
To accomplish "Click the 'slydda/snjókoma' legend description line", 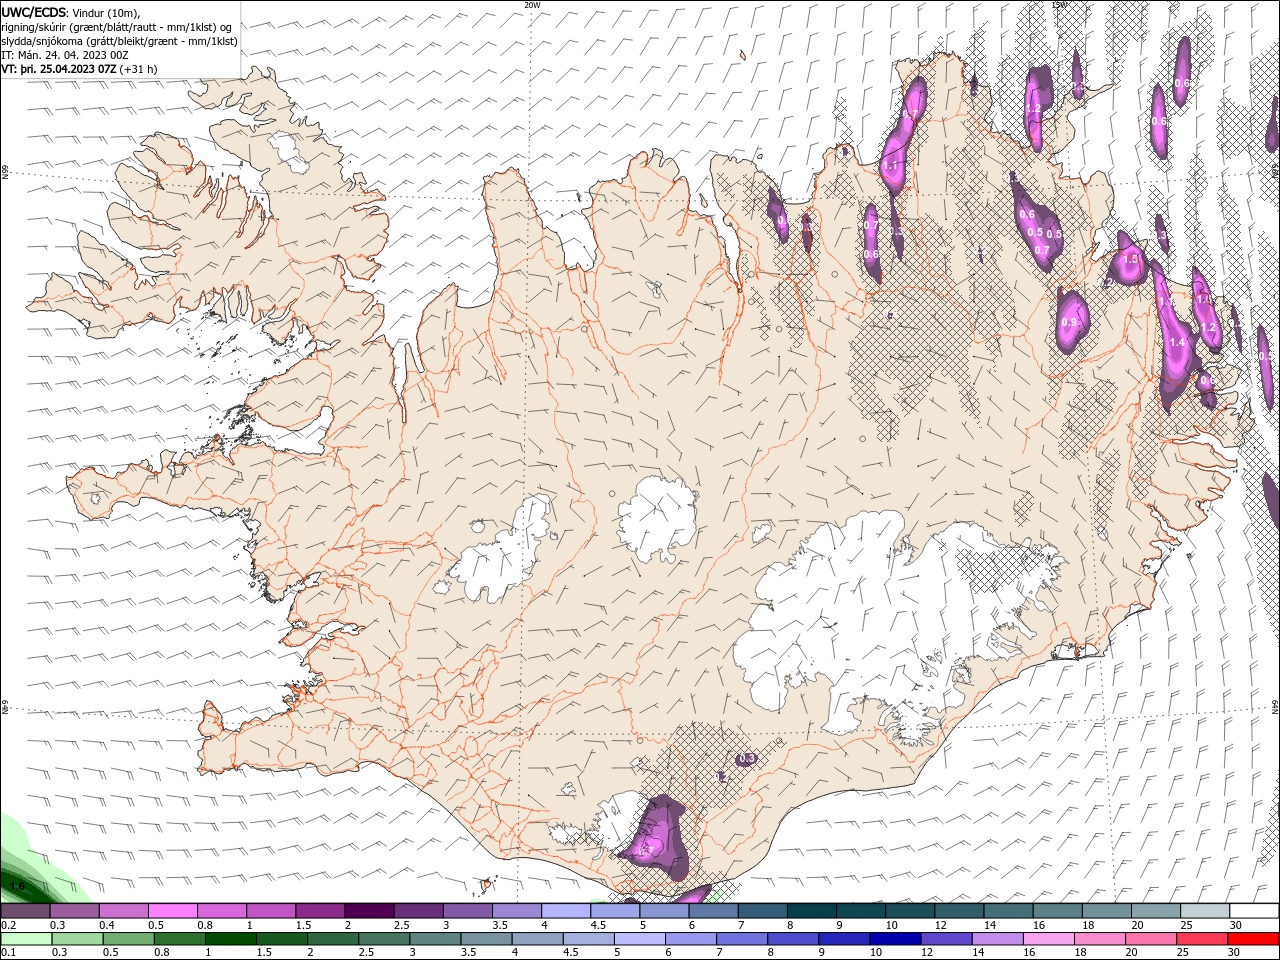I will (x=119, y=41).
